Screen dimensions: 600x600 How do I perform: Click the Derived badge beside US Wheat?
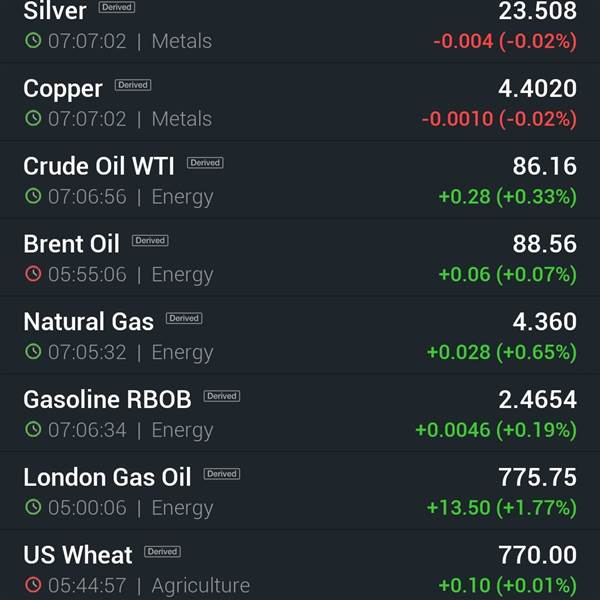click(162, 551)
